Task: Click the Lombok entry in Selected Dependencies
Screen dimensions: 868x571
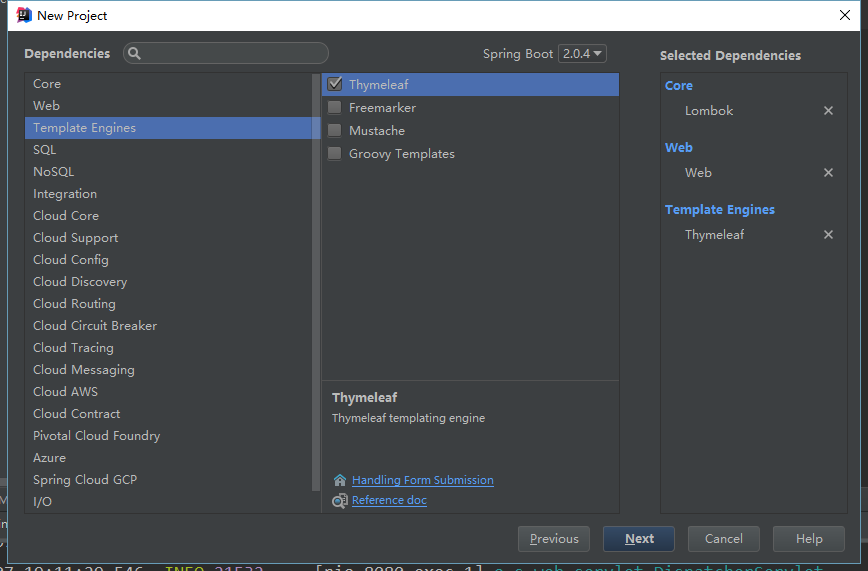Action: click(x=709, y=111)
